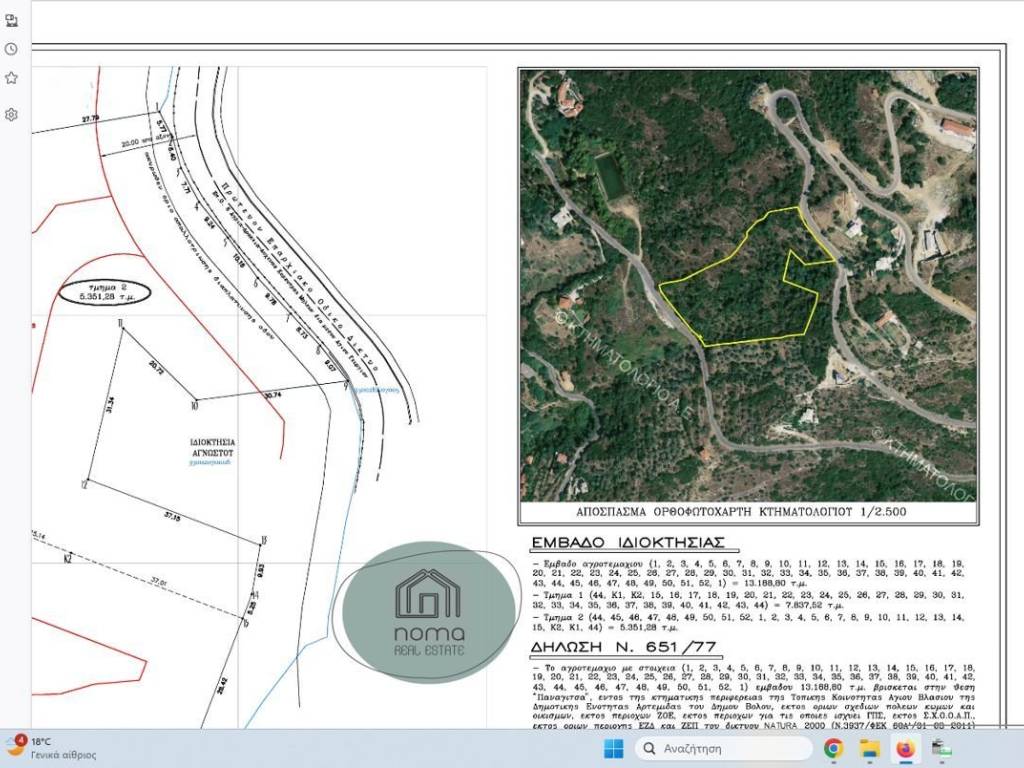Select the Firefox taskbar icon

pos(905,748)
